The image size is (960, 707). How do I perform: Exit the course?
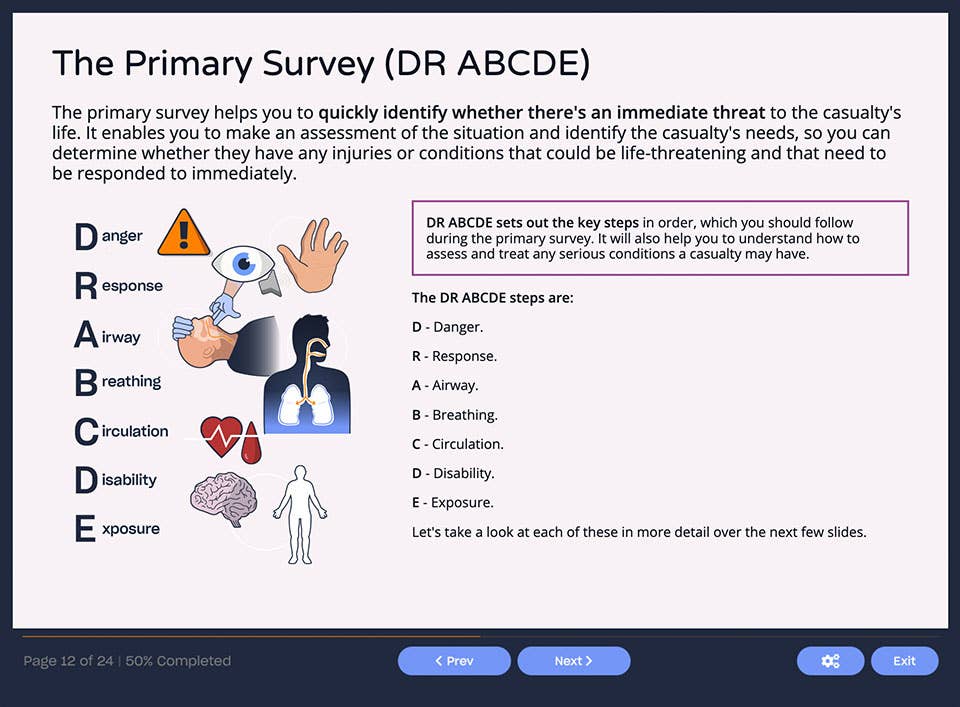click(x=904, y=661)
